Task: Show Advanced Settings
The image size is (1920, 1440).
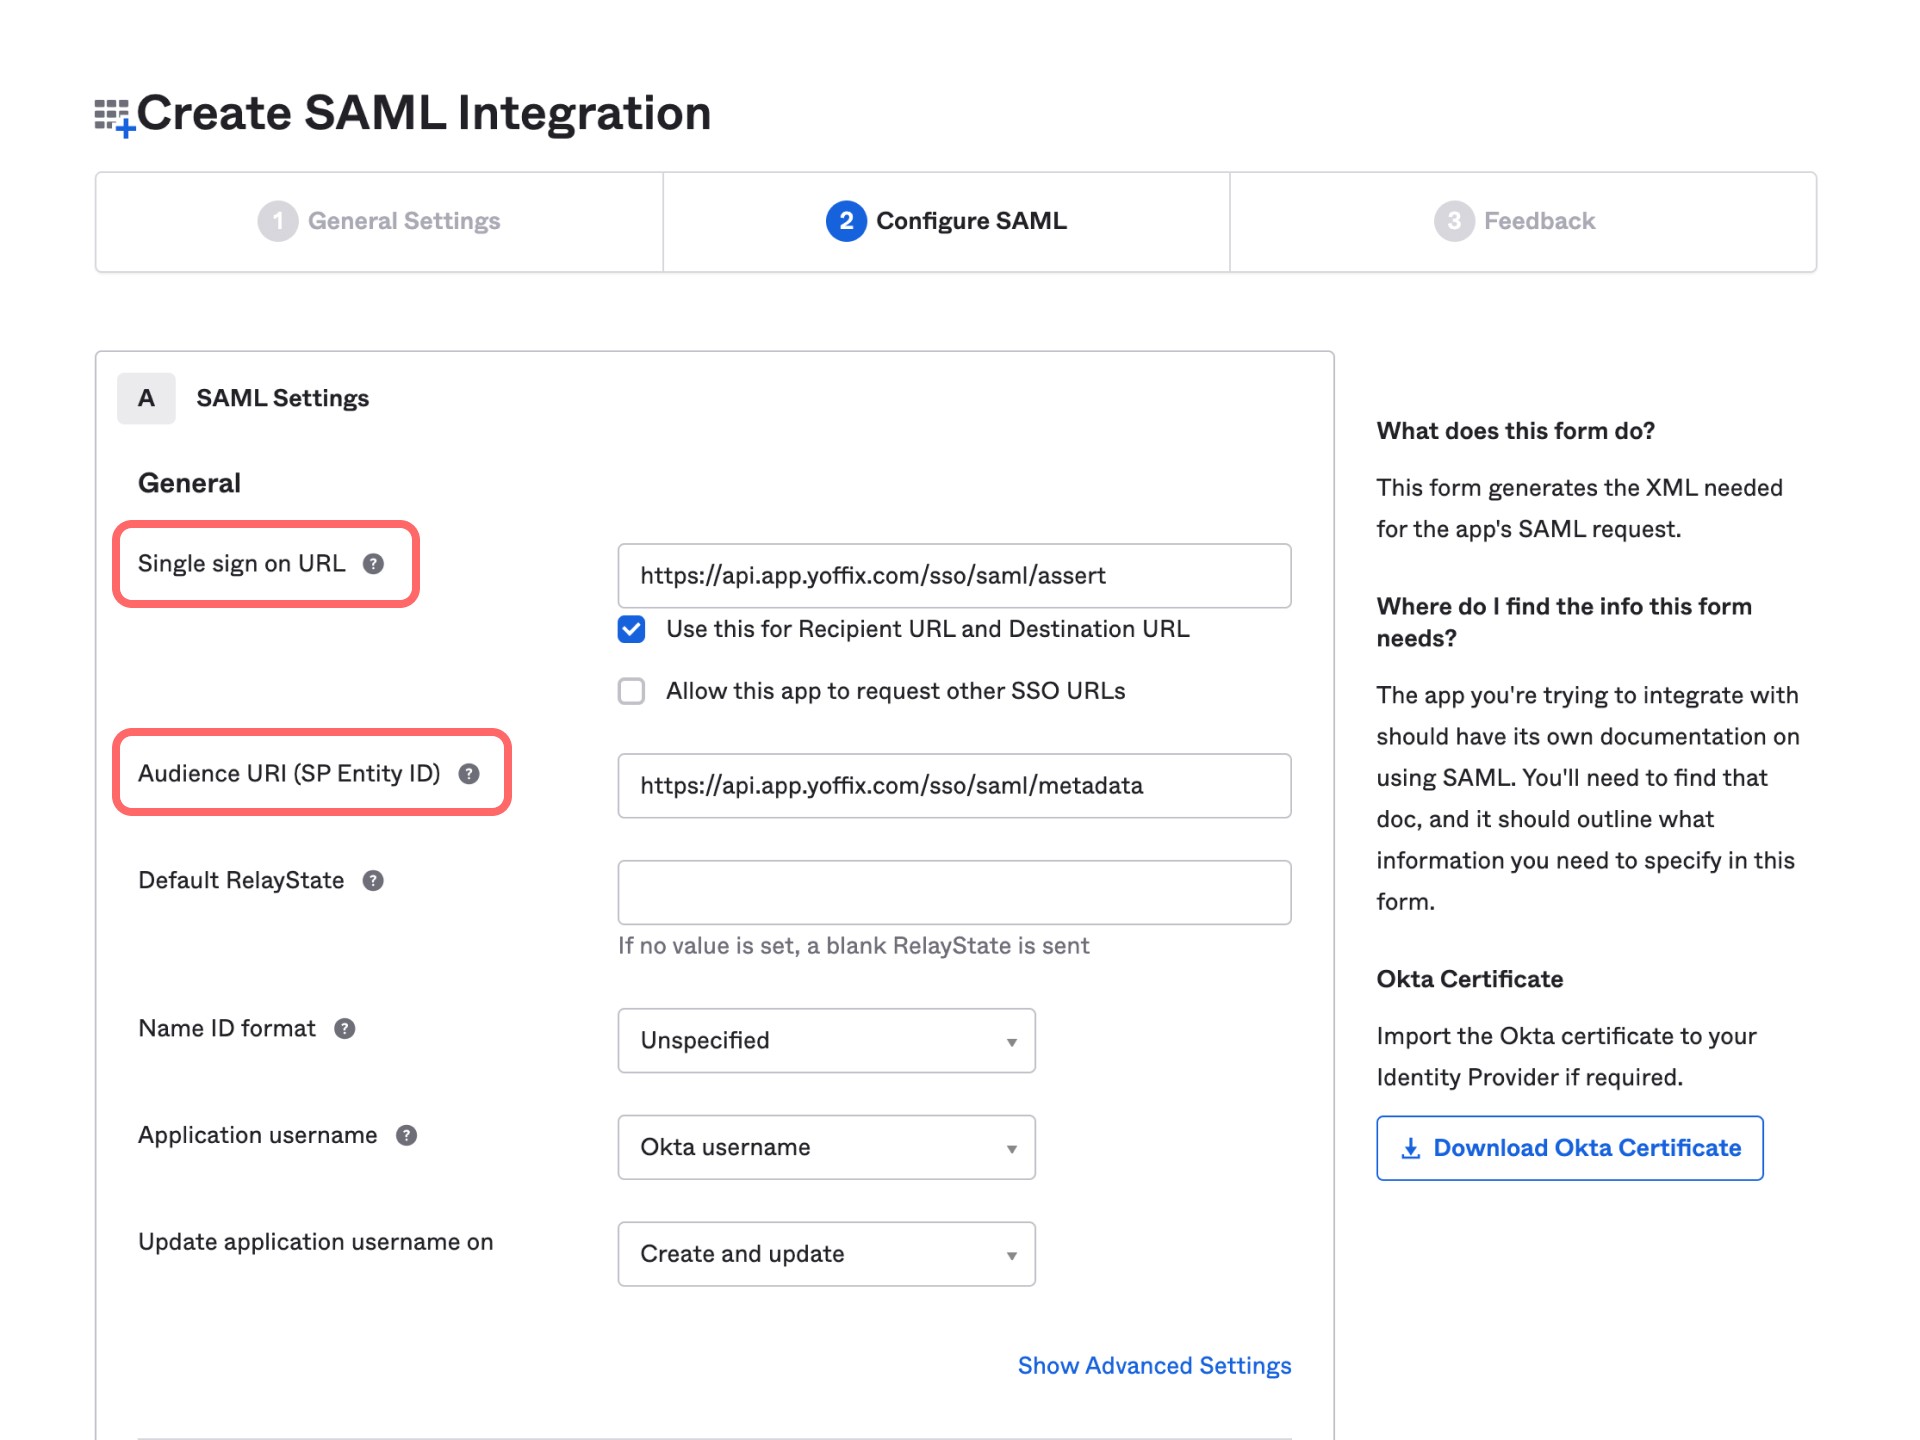Action: tap(1154, 1365)
